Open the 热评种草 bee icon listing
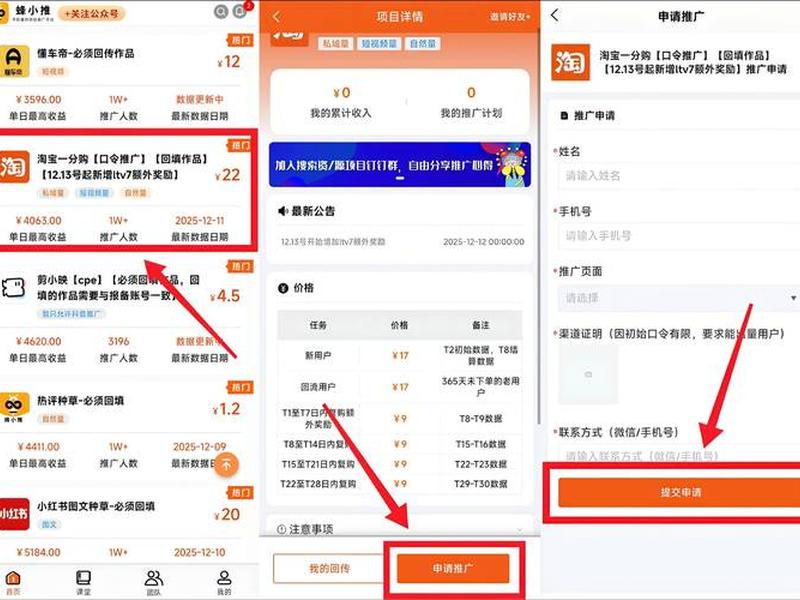The image size is (800, 600). (14, 408)
